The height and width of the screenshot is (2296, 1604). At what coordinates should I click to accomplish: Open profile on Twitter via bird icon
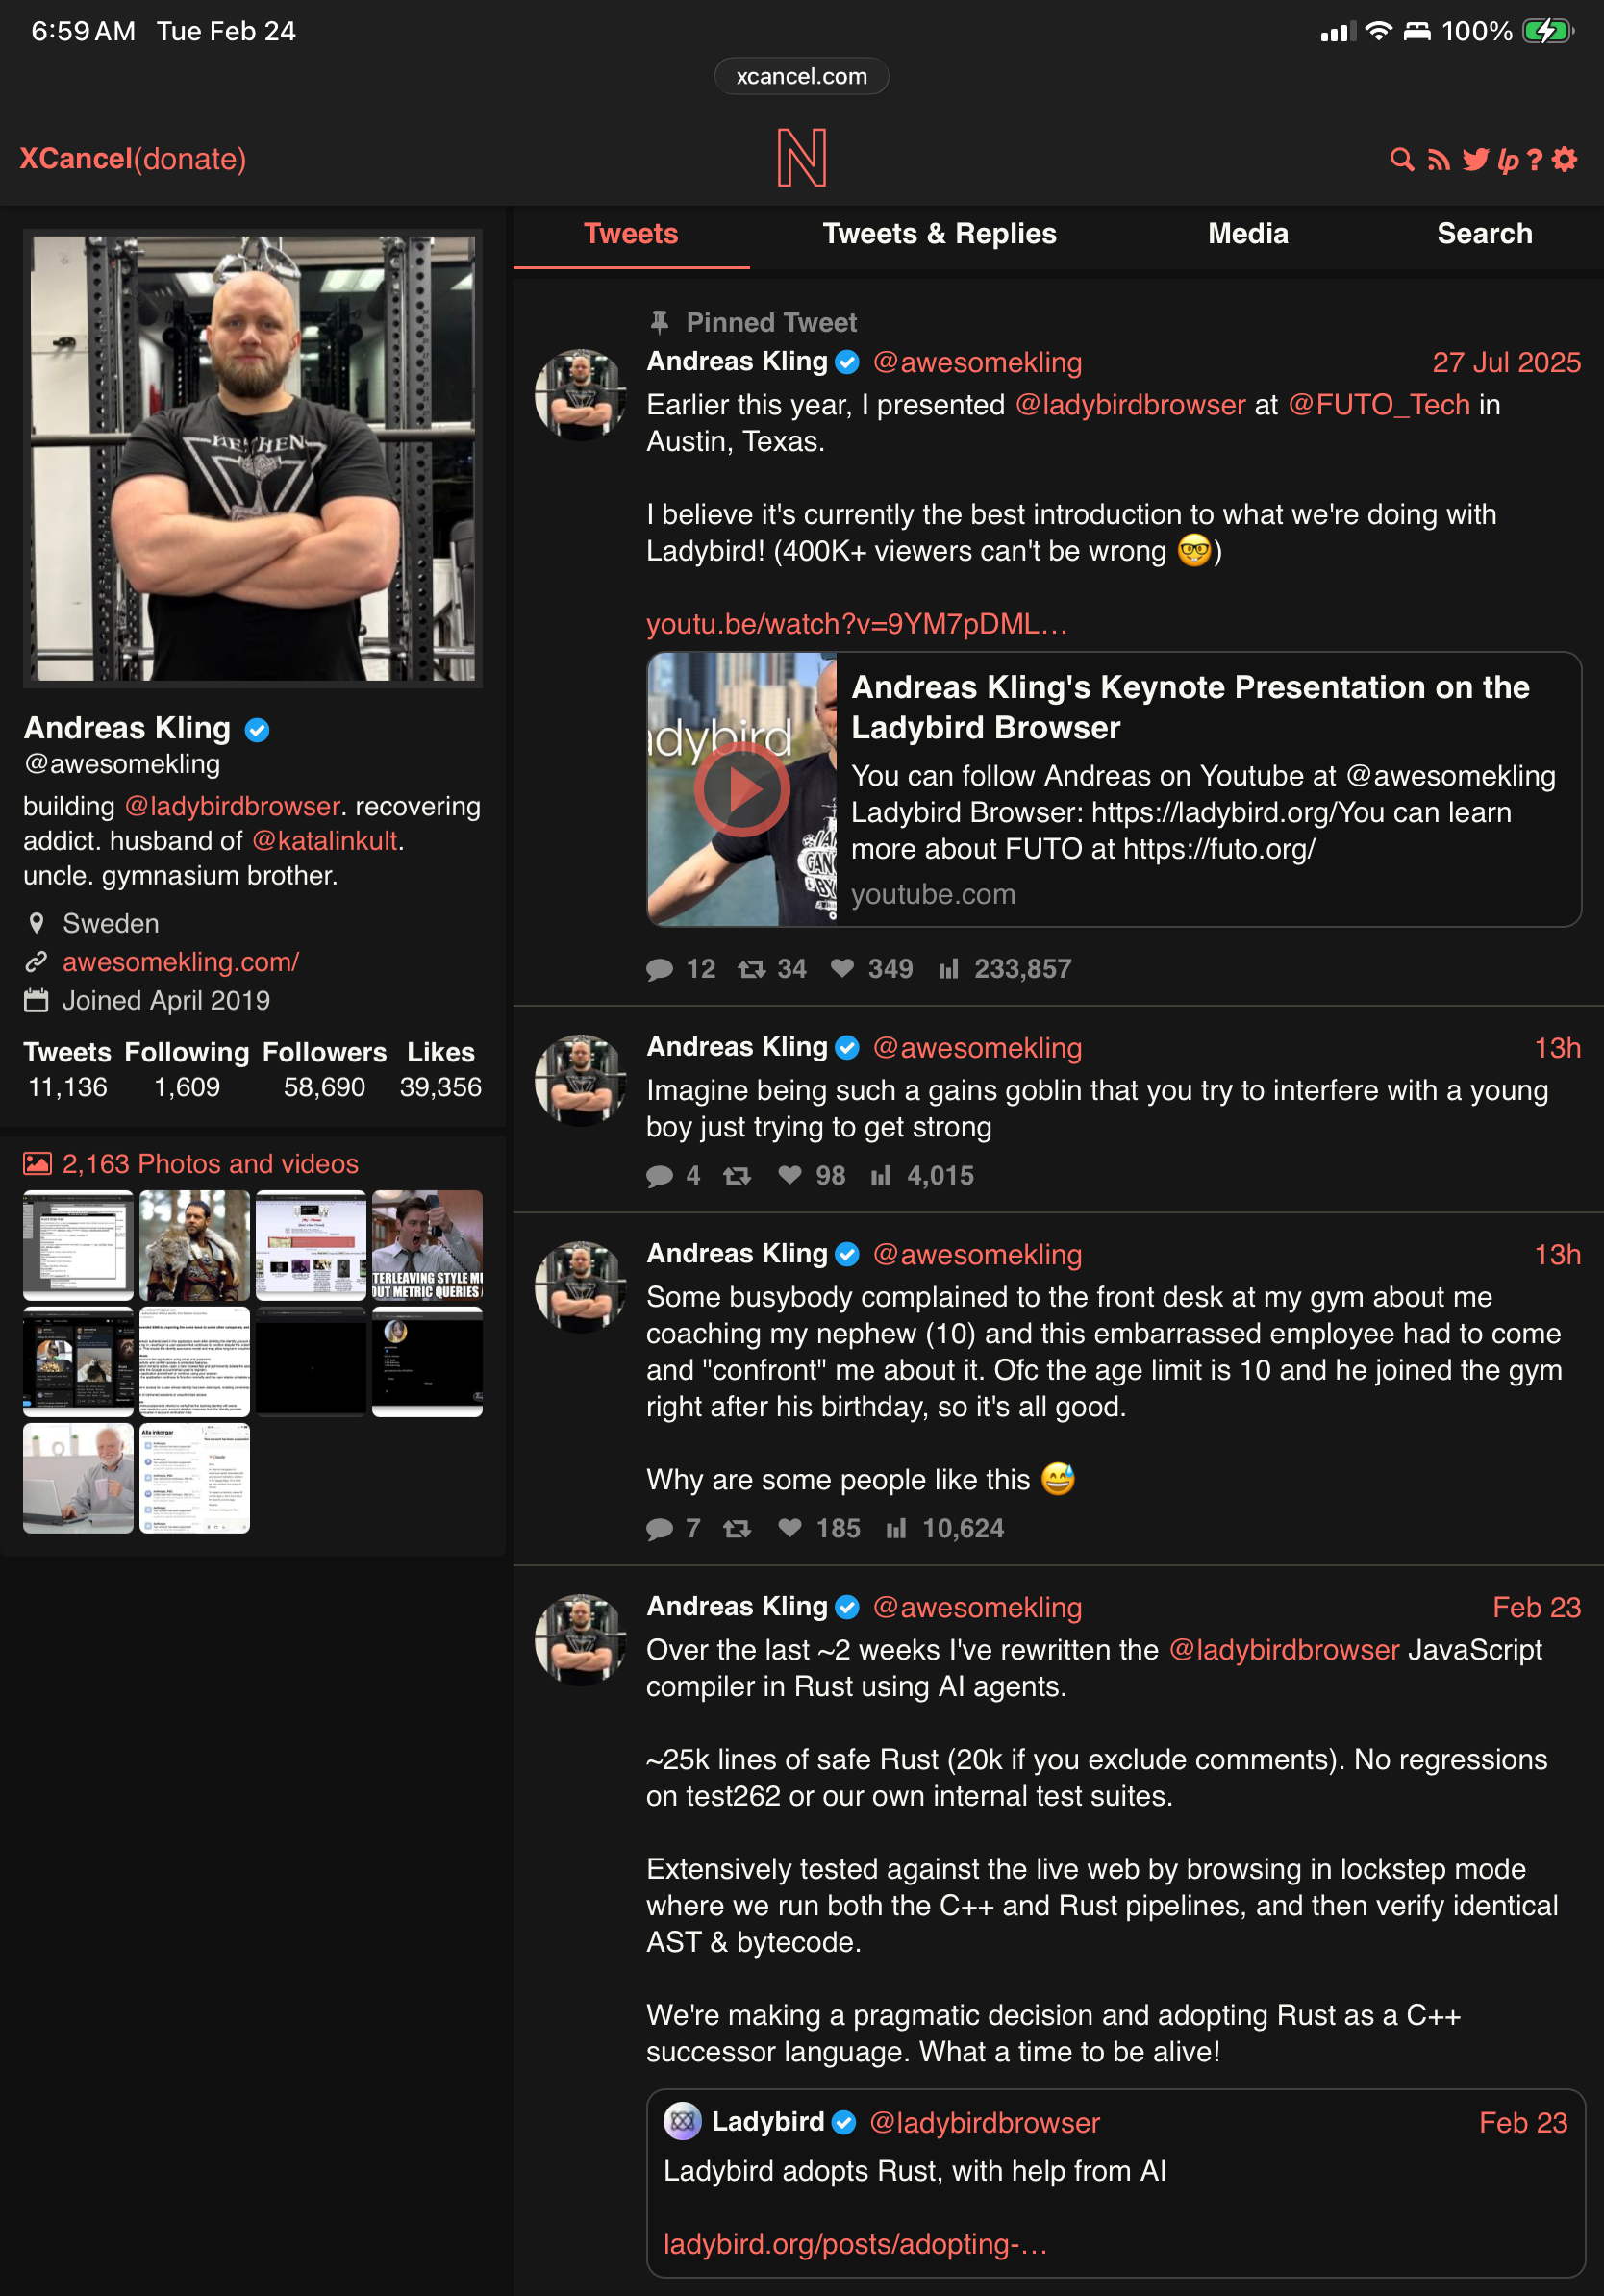click(x=1475, y=160)
